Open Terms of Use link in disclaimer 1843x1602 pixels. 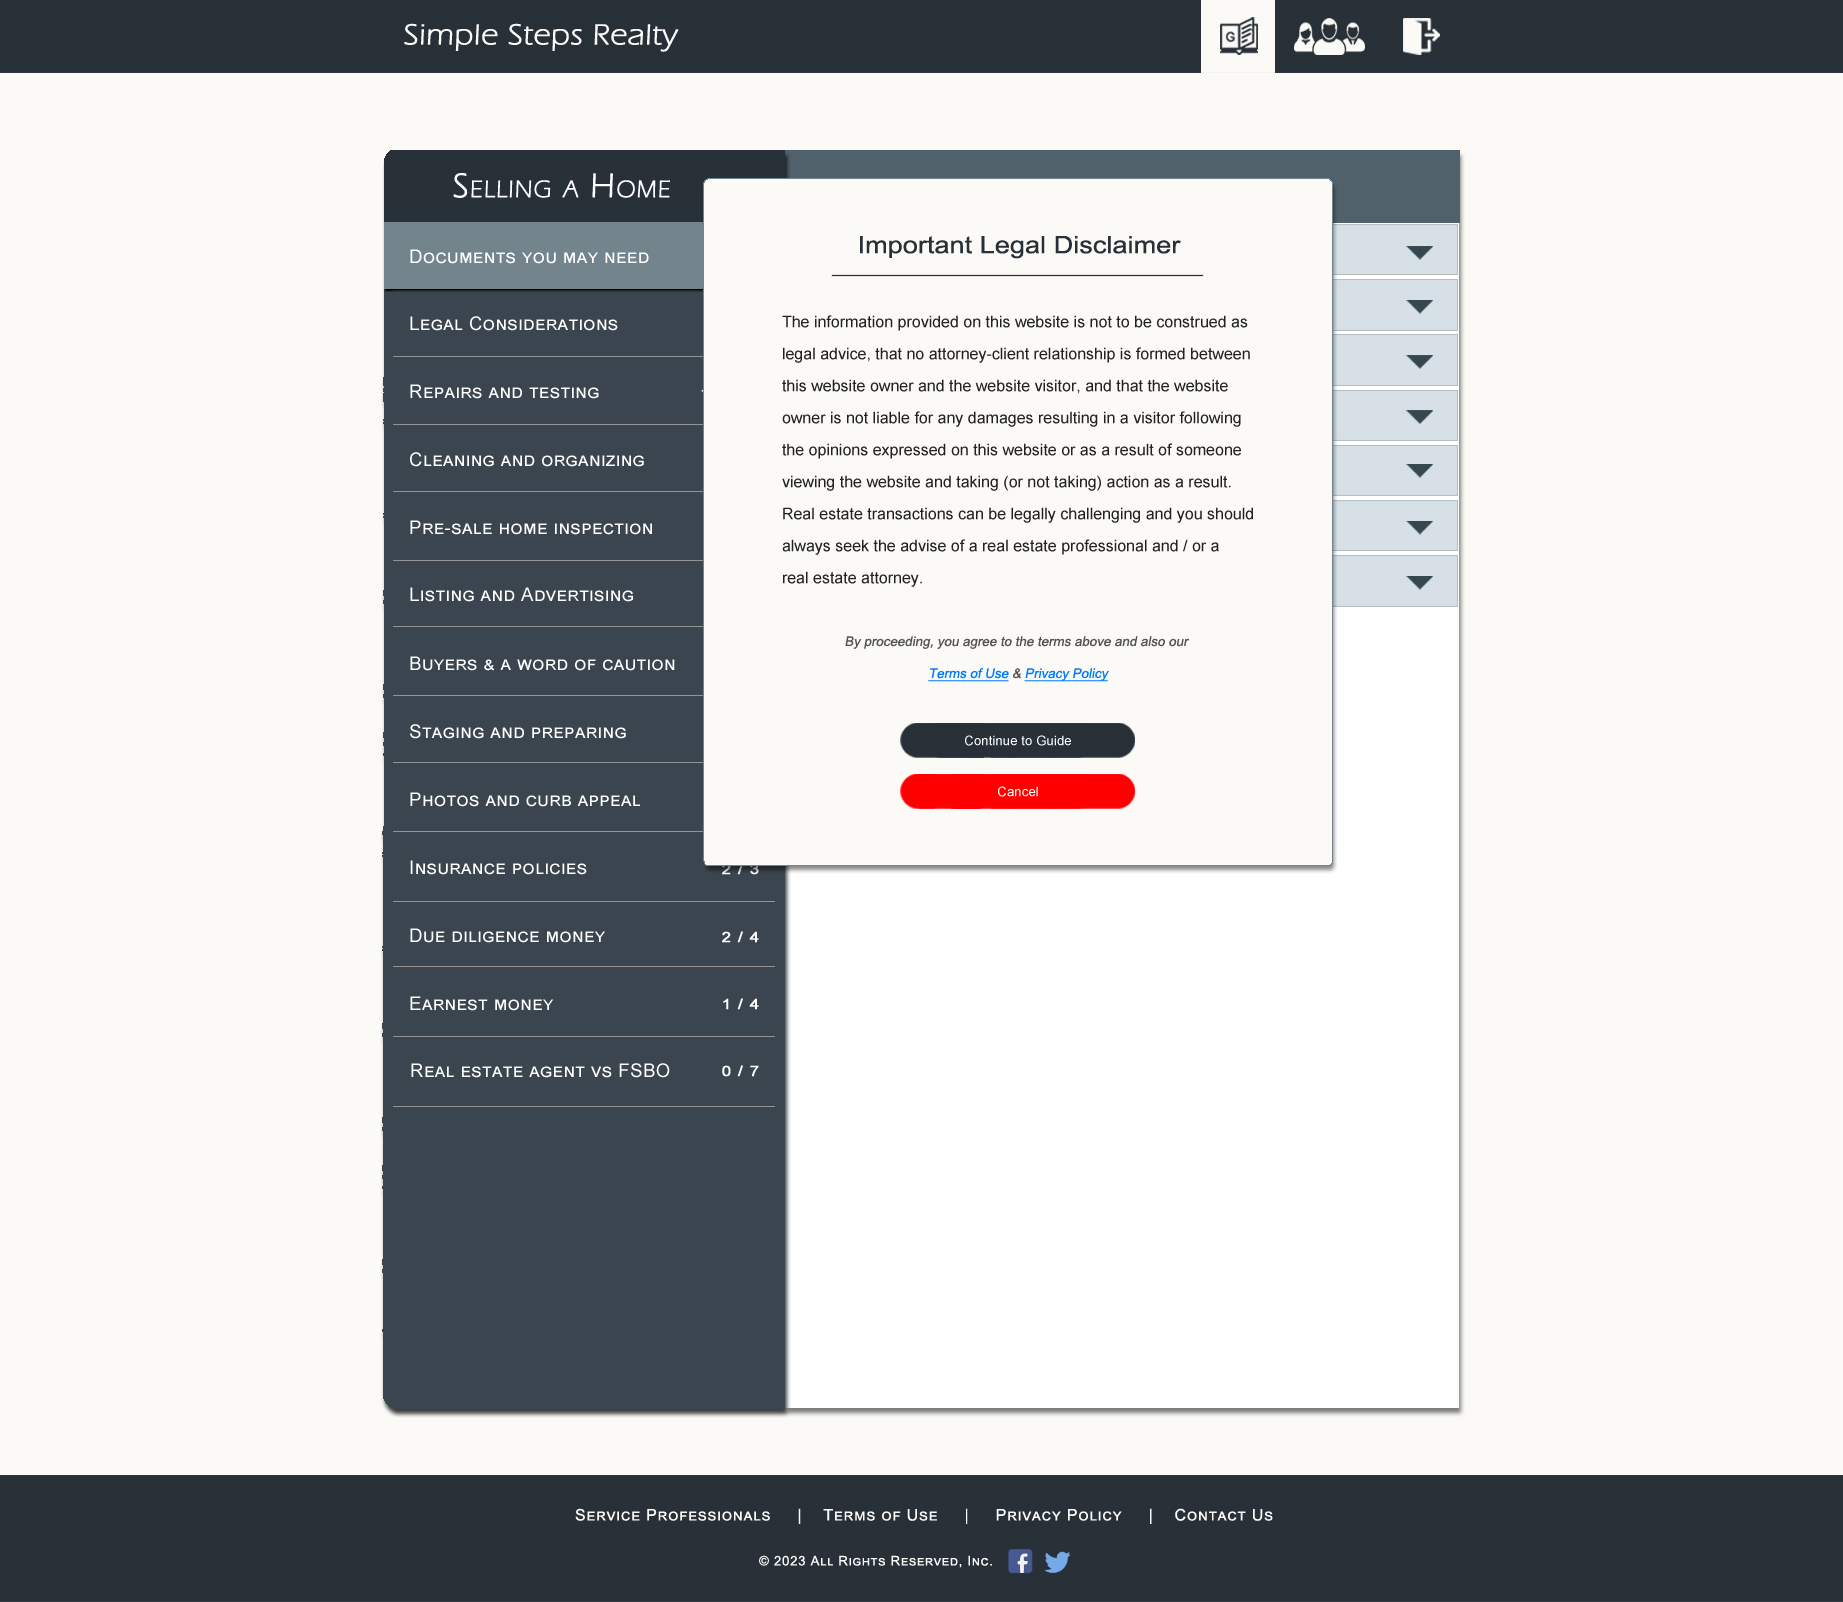pyautogui.click(x=968, y=674)
